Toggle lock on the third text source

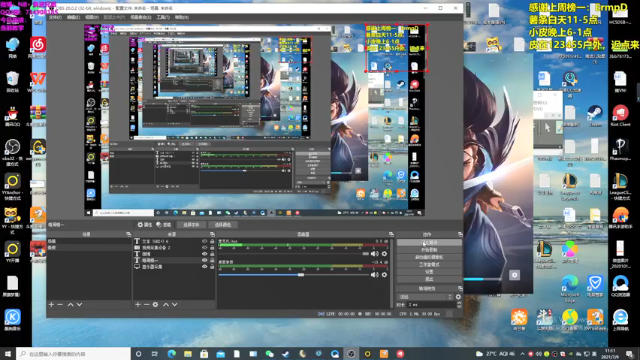tap(212, 254)
